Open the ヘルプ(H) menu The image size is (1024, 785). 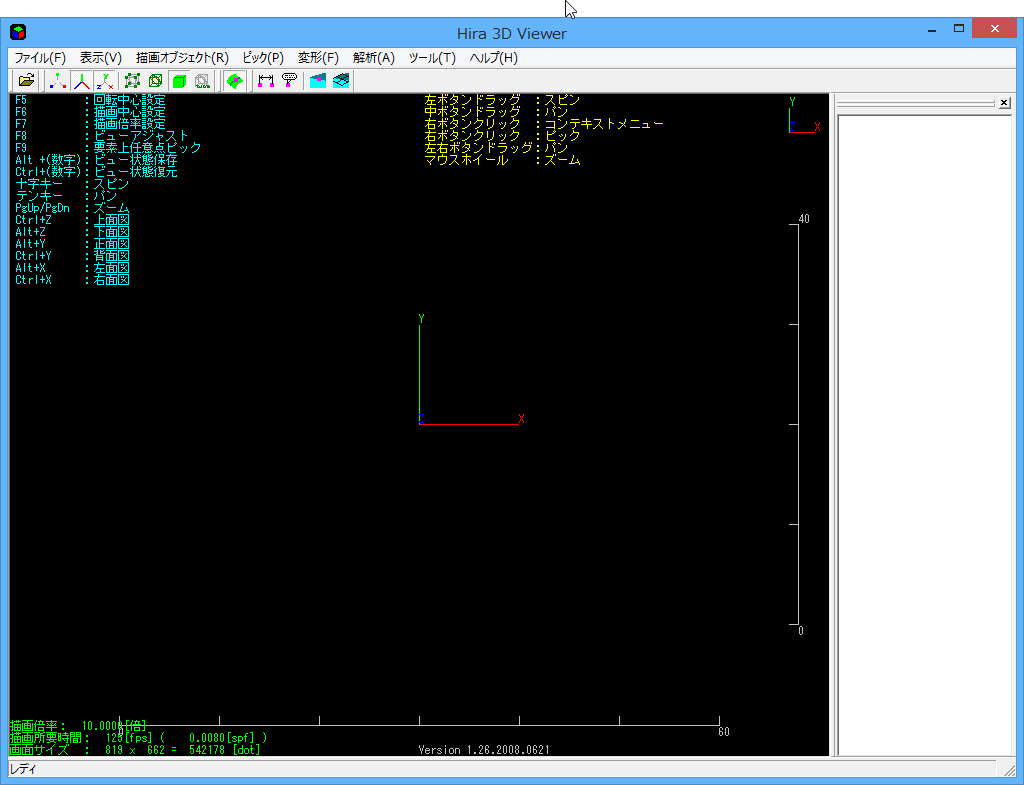493,57
